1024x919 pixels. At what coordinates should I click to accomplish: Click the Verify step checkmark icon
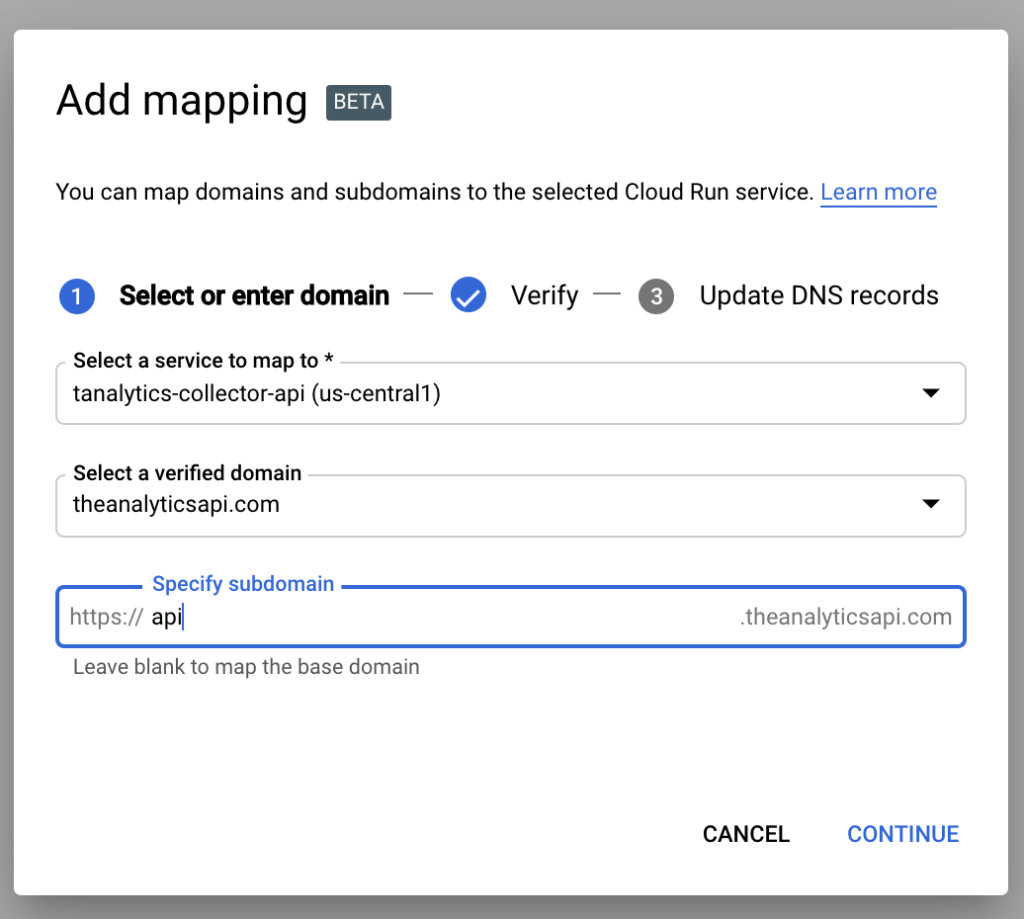[x=468, y=296]
